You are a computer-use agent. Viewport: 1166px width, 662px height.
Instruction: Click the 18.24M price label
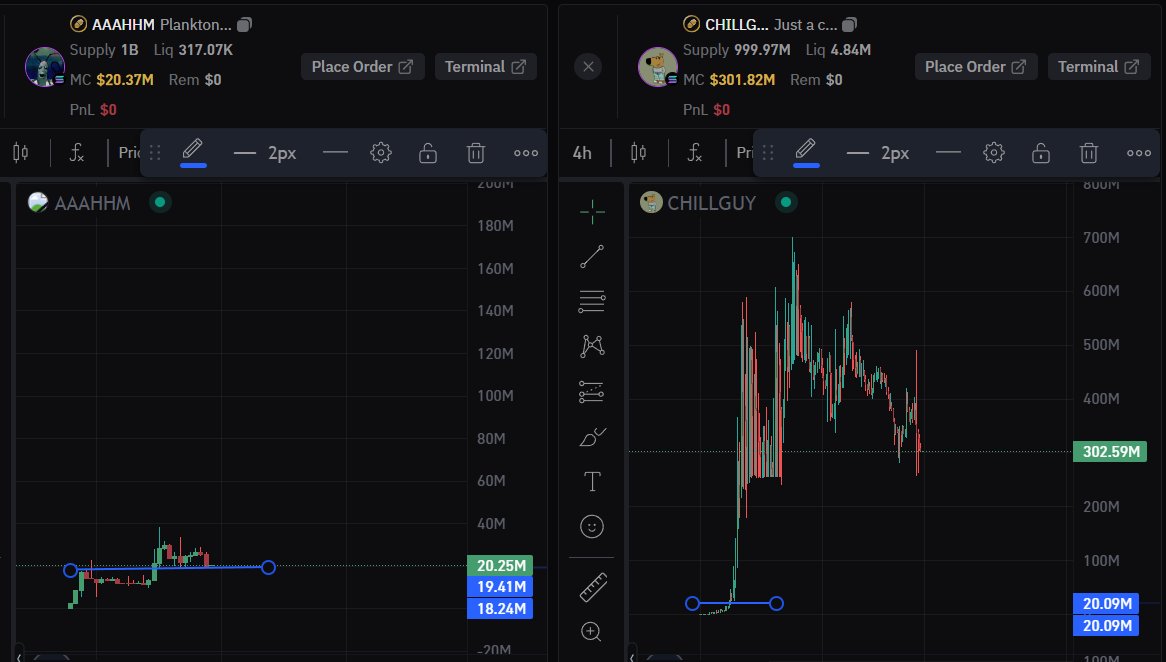[500, 608]
